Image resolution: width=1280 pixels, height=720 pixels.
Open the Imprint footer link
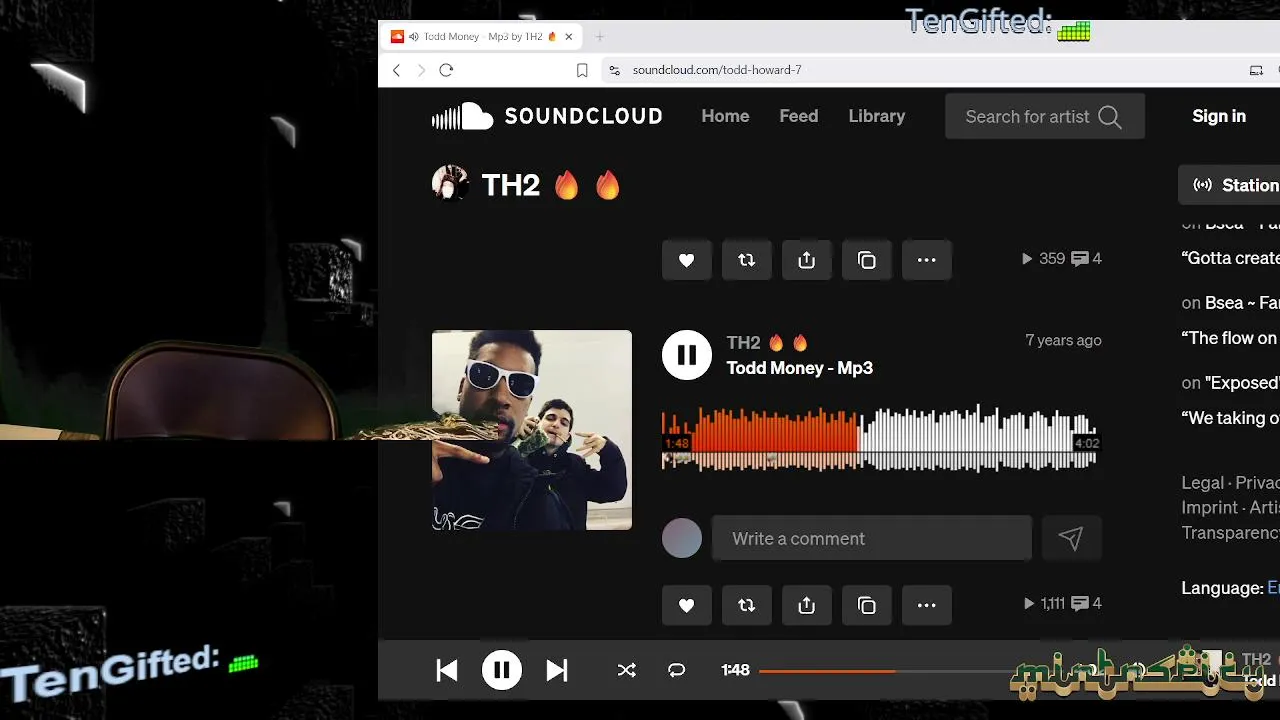[x=1210, y=508]
